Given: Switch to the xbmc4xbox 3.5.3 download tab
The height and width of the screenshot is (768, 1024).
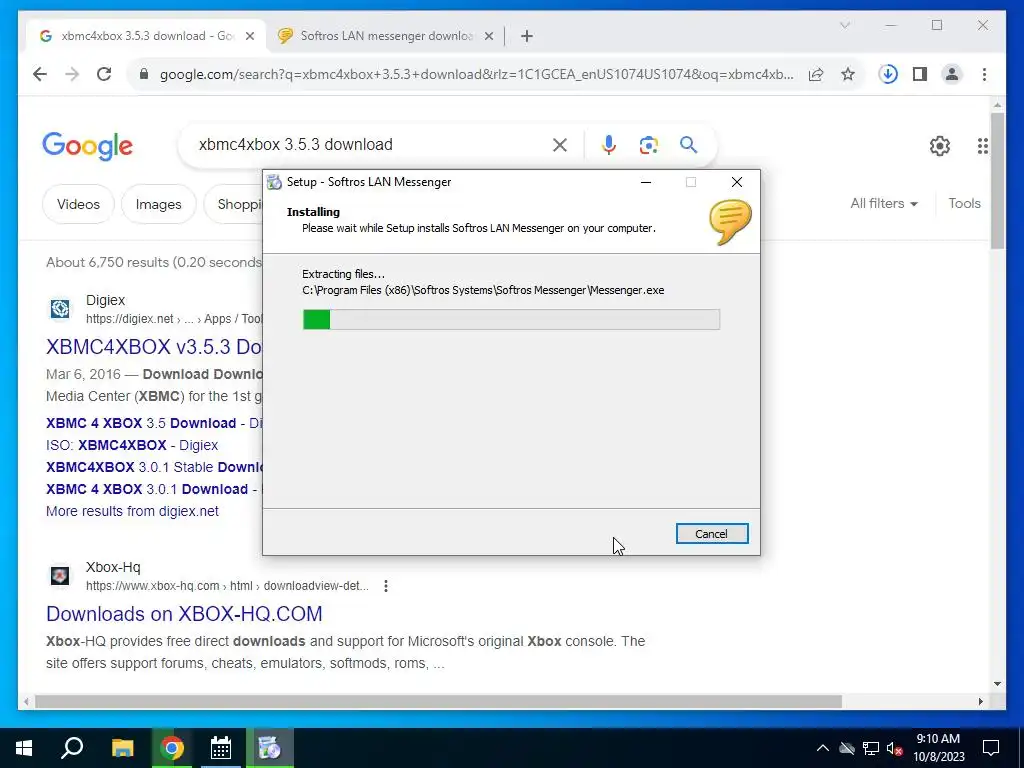Looking at the screenshot, I should coord(146,36).
